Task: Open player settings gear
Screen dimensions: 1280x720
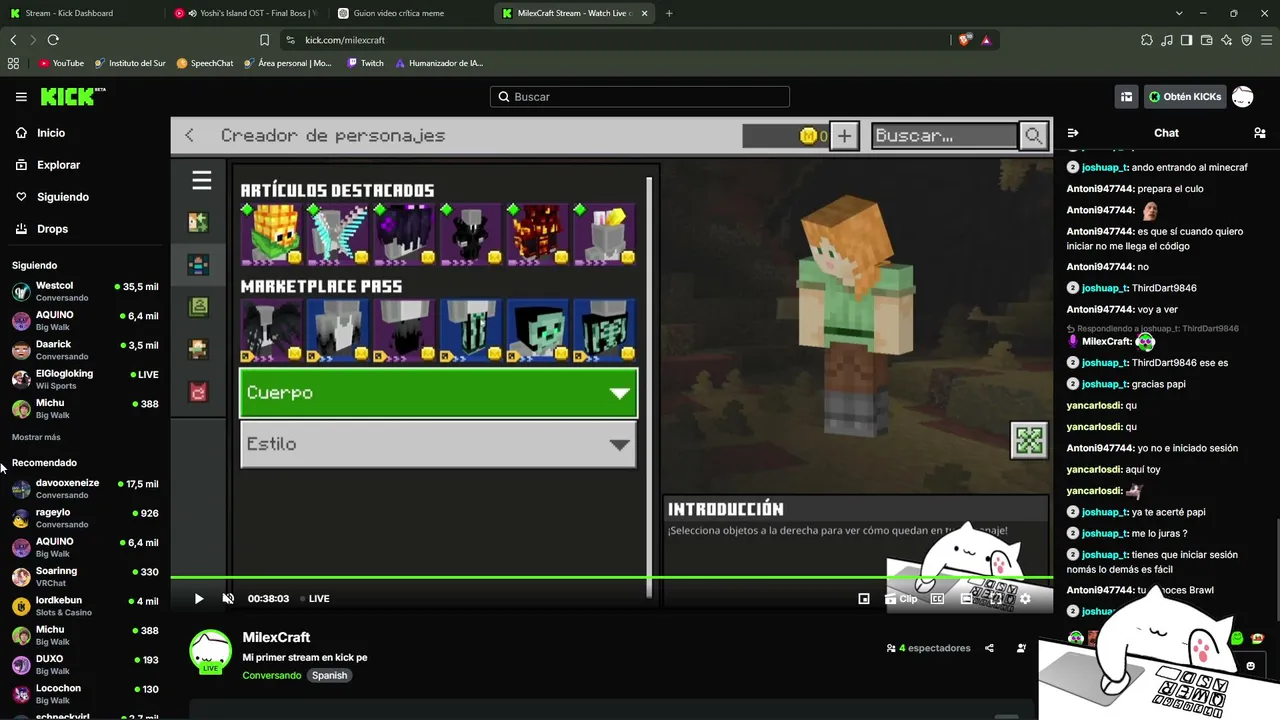Action: (x=1025, y=599)
